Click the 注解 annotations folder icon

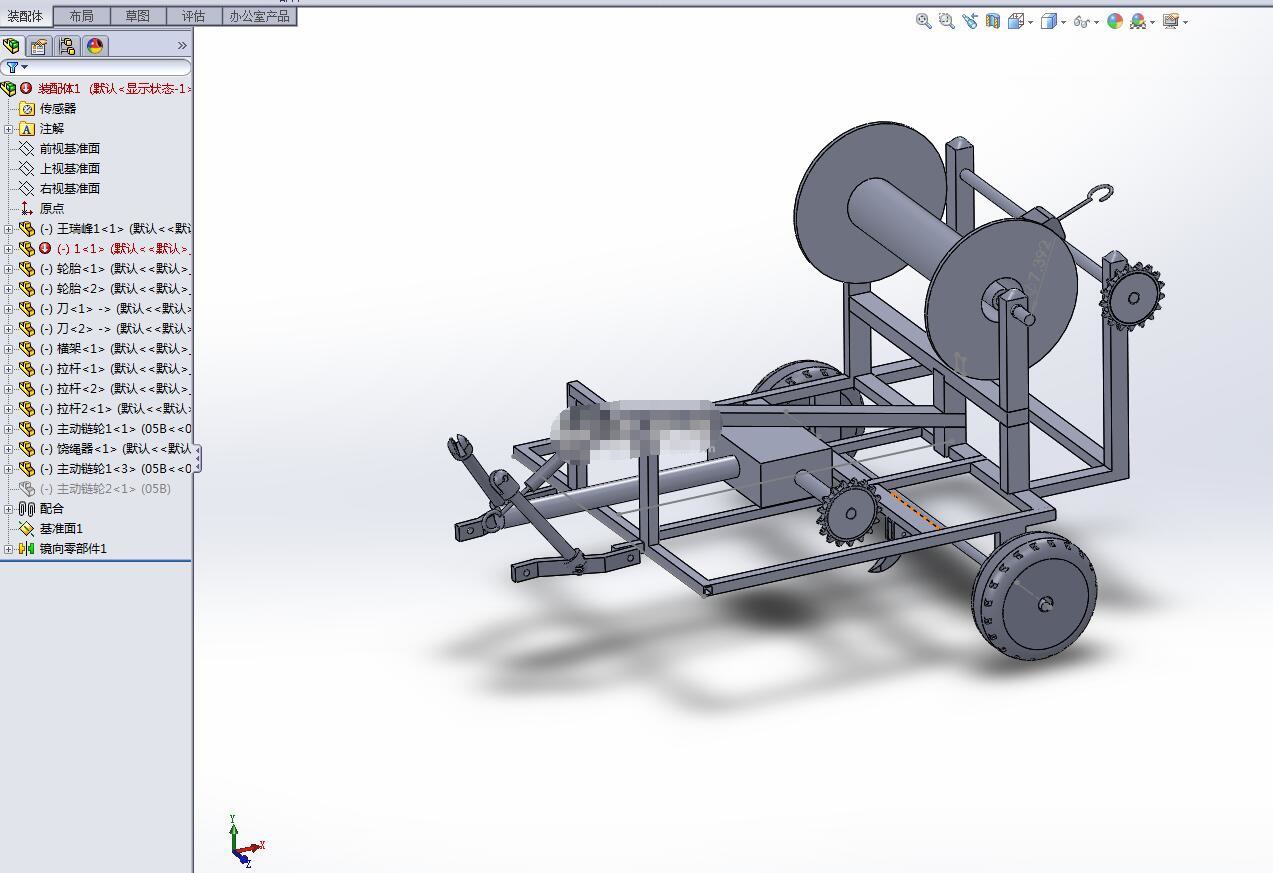27,128
